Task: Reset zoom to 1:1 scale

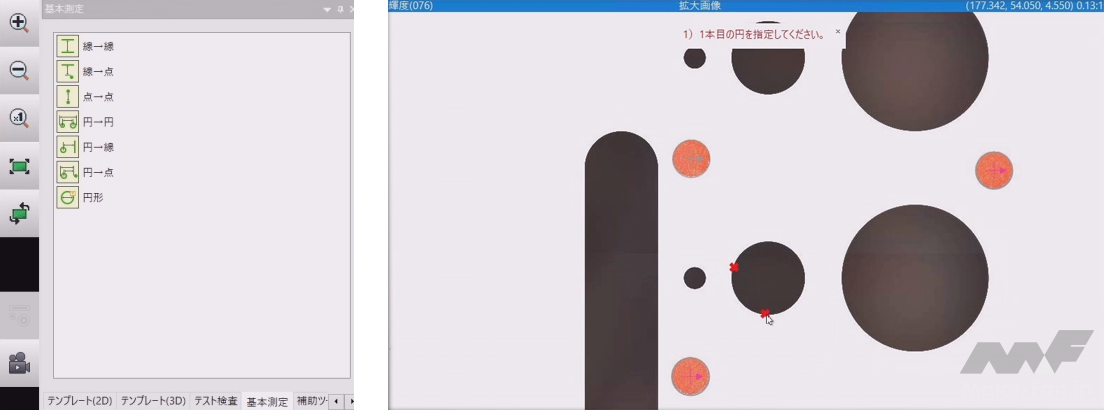Action: point(19,118)
